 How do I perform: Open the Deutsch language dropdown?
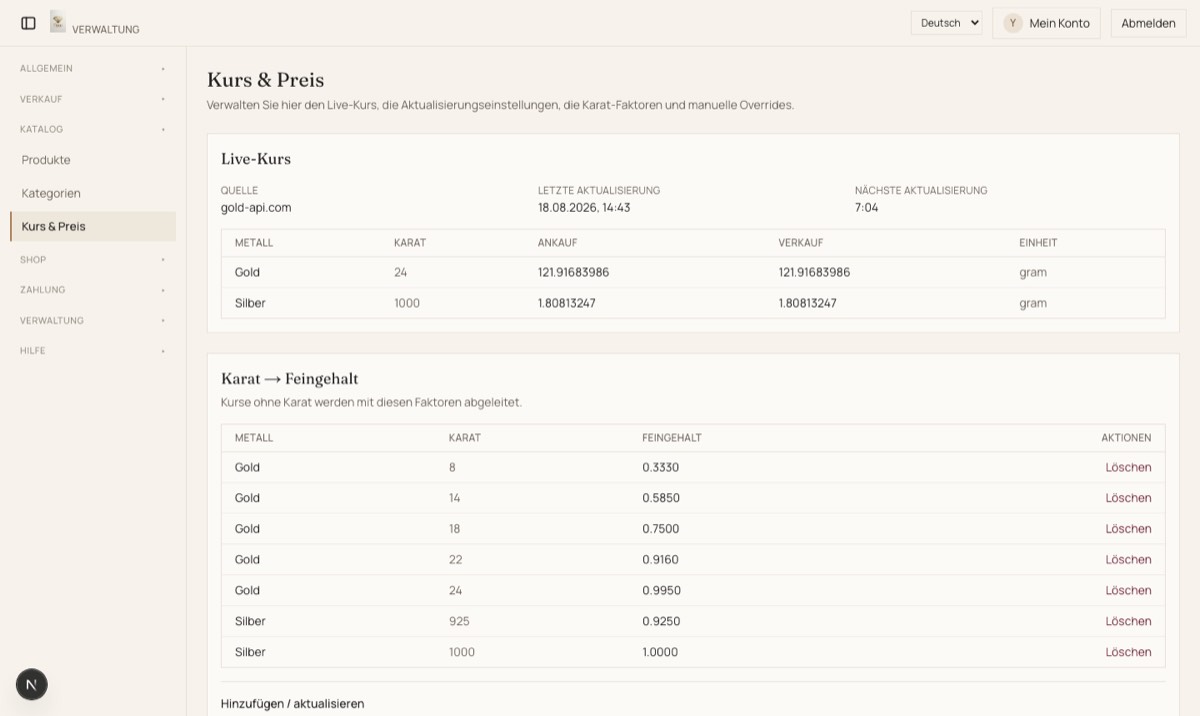946,23
